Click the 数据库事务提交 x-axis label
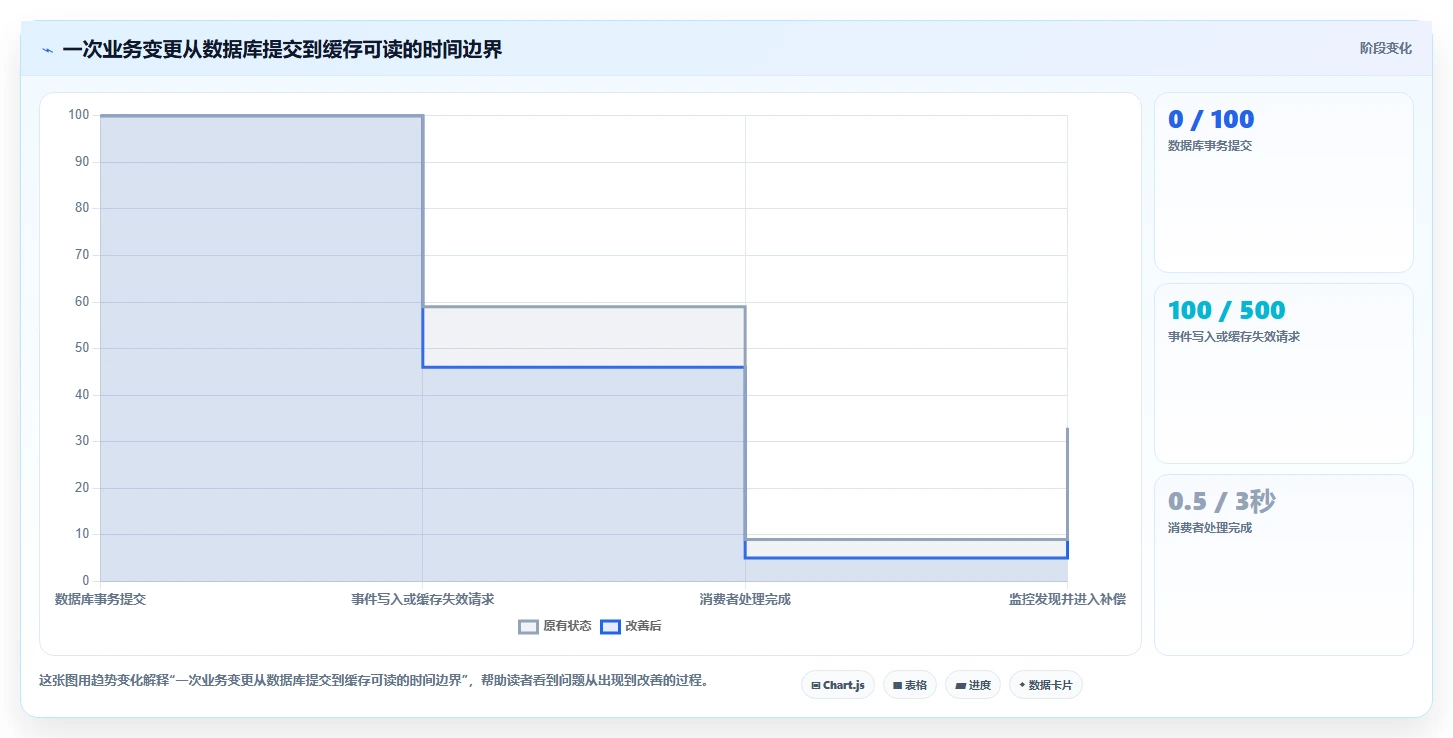 coord(100,599)
